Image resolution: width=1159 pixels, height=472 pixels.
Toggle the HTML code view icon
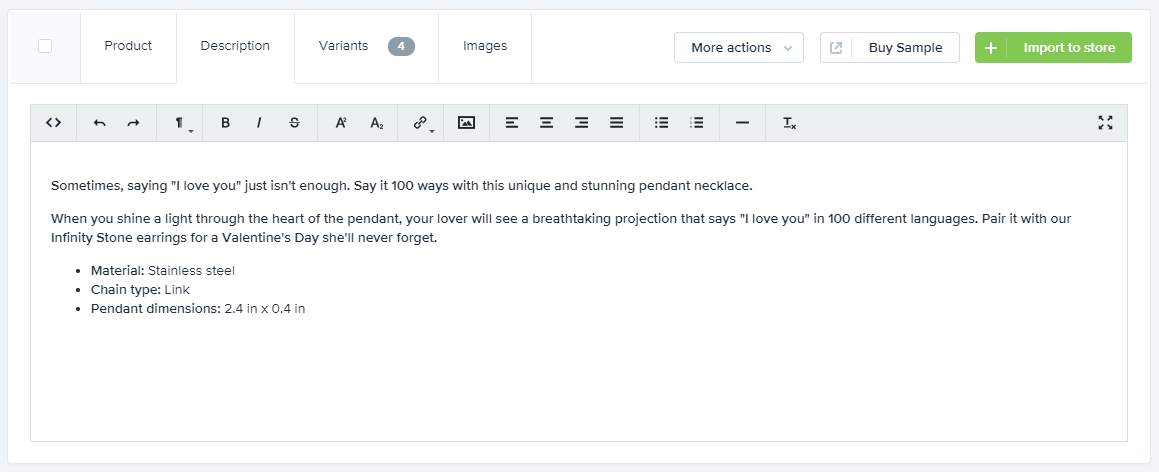pyautogui.click(x=54, y=123)
